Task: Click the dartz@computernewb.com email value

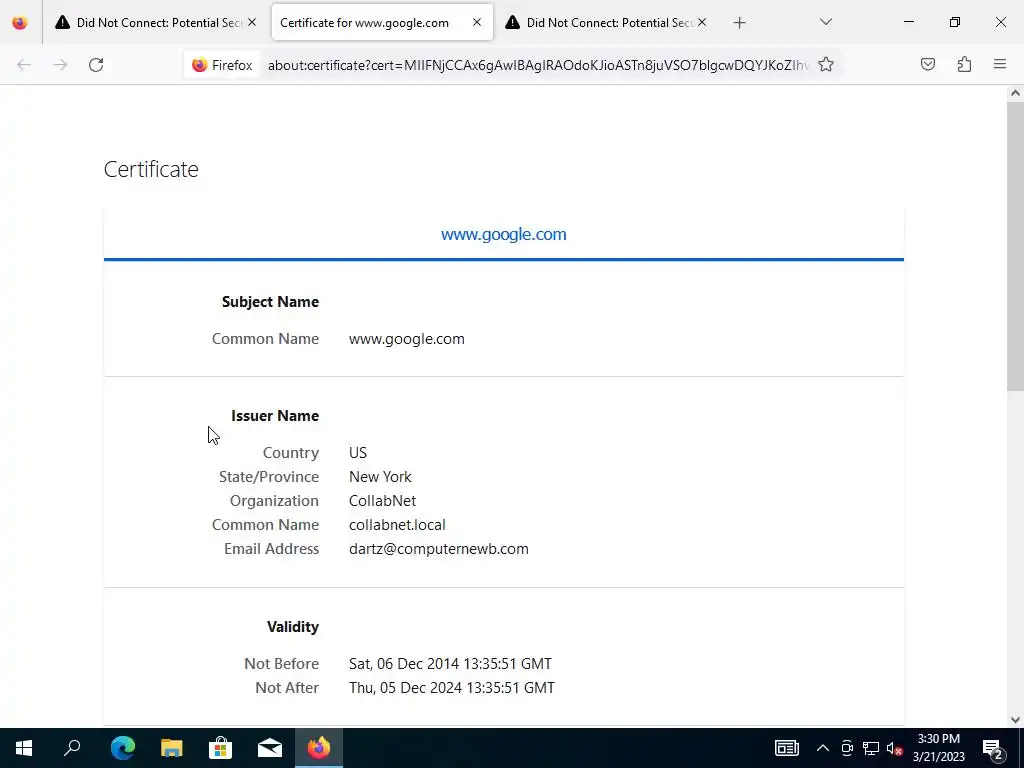Action: [x=439, y=549]
